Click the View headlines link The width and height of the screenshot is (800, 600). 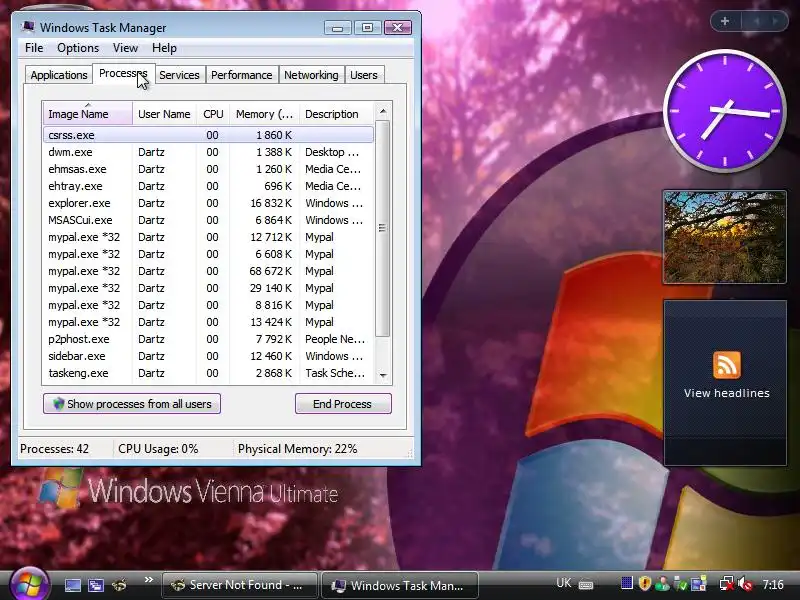click(727, 393)
